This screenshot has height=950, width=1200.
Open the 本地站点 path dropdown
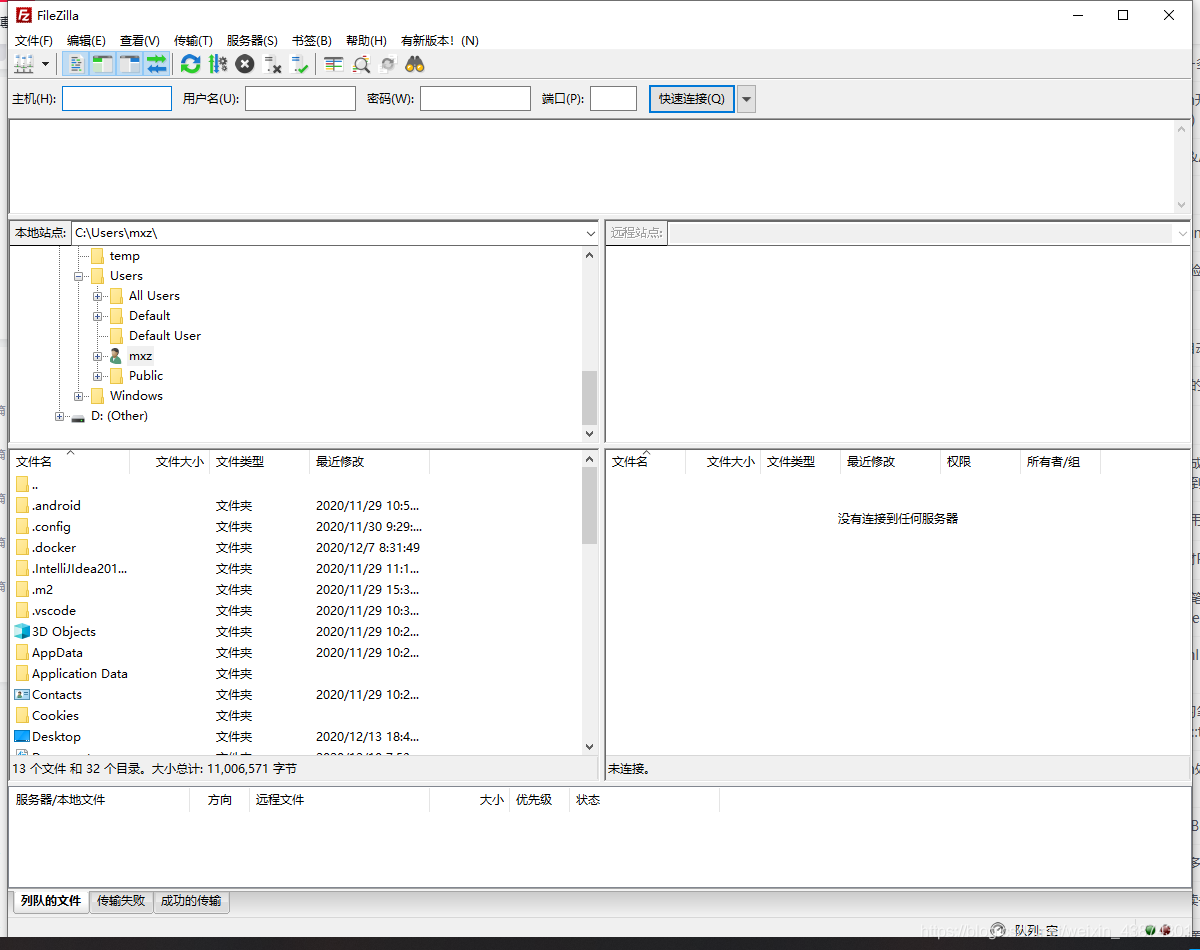tap(590, 233)
